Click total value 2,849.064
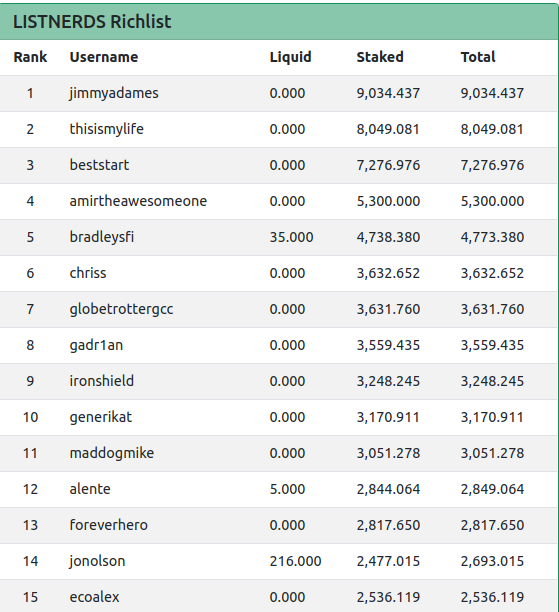 [x=492, y=489]
